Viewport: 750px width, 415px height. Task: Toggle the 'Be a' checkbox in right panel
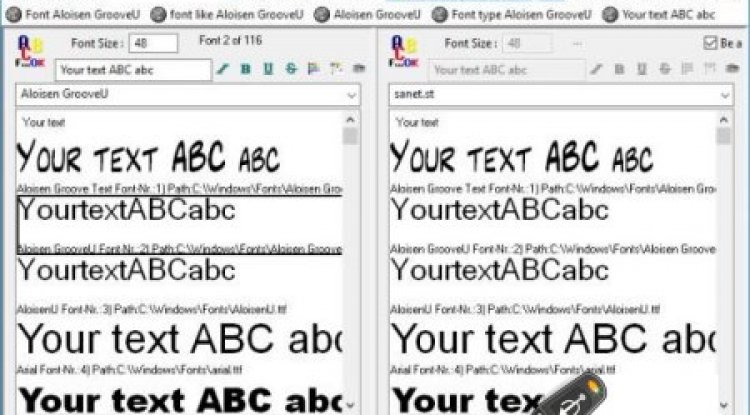[710, 43]
